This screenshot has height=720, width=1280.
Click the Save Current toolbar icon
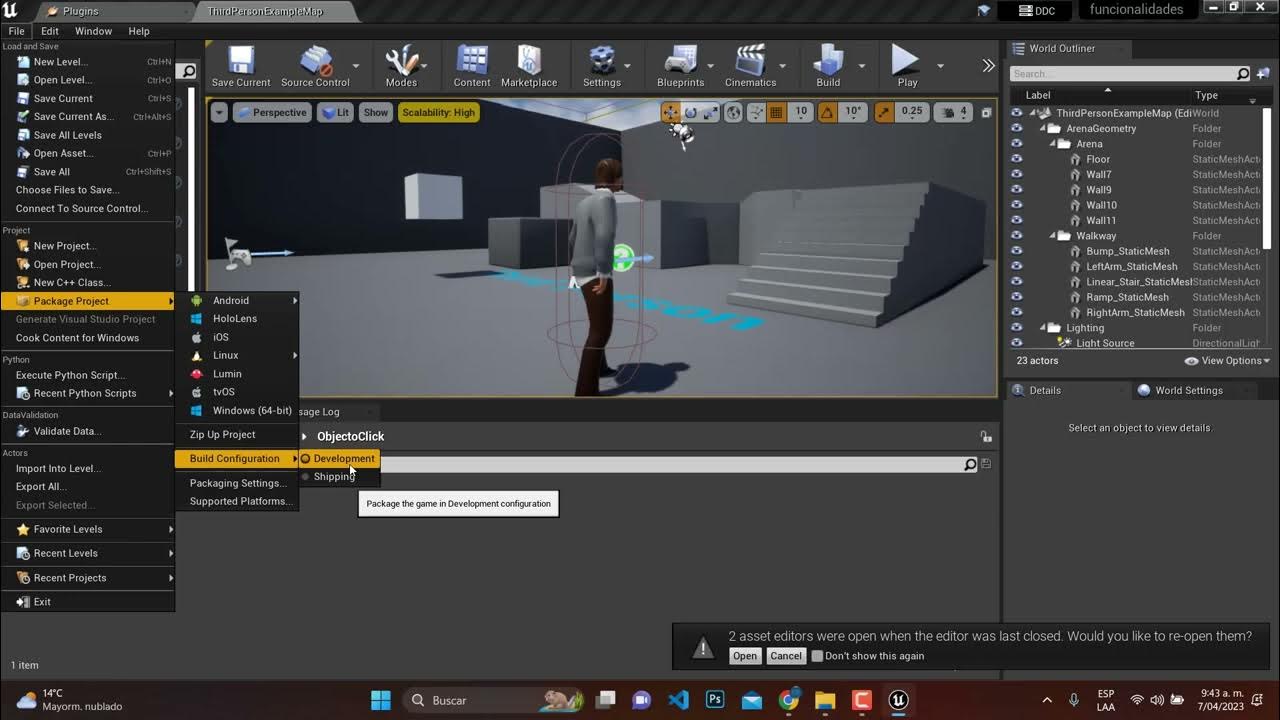coord(241,60)
